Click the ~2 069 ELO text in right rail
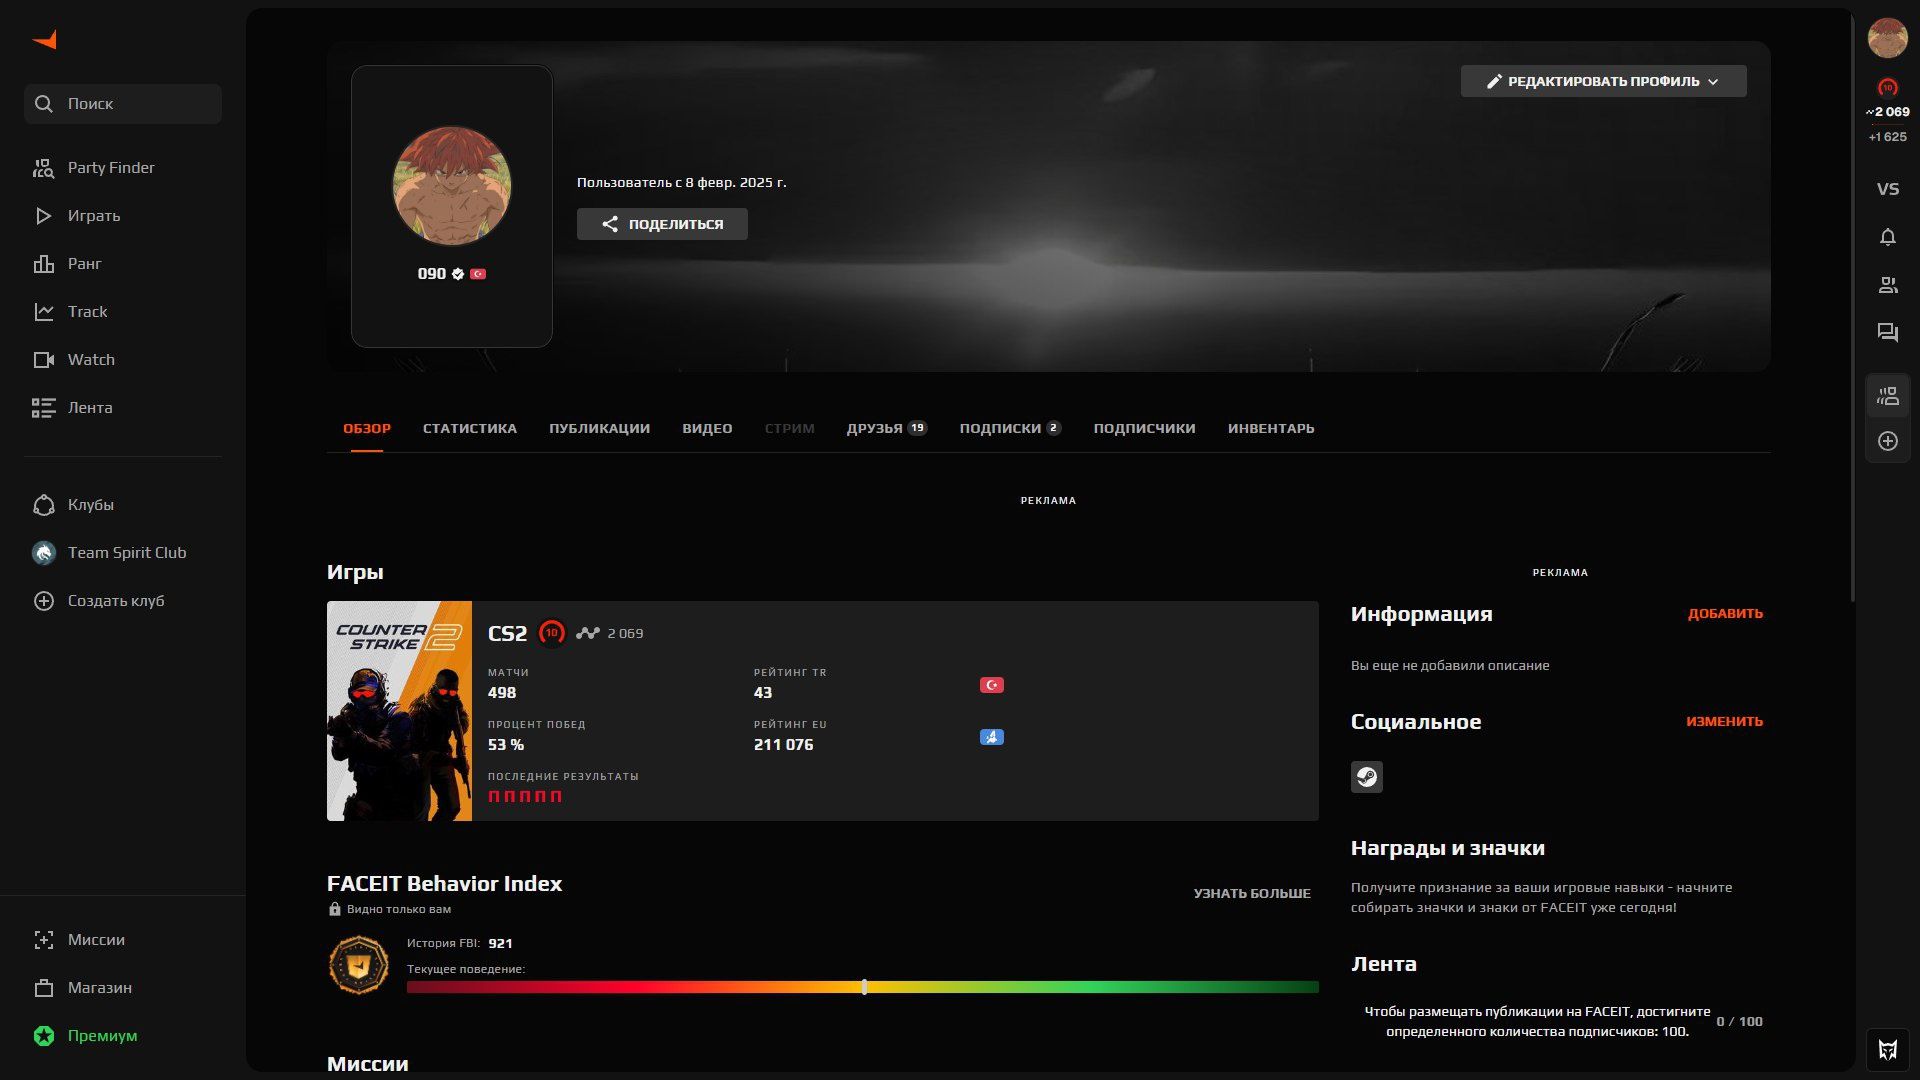The image size is (1920, 1080). (1887, 112)
